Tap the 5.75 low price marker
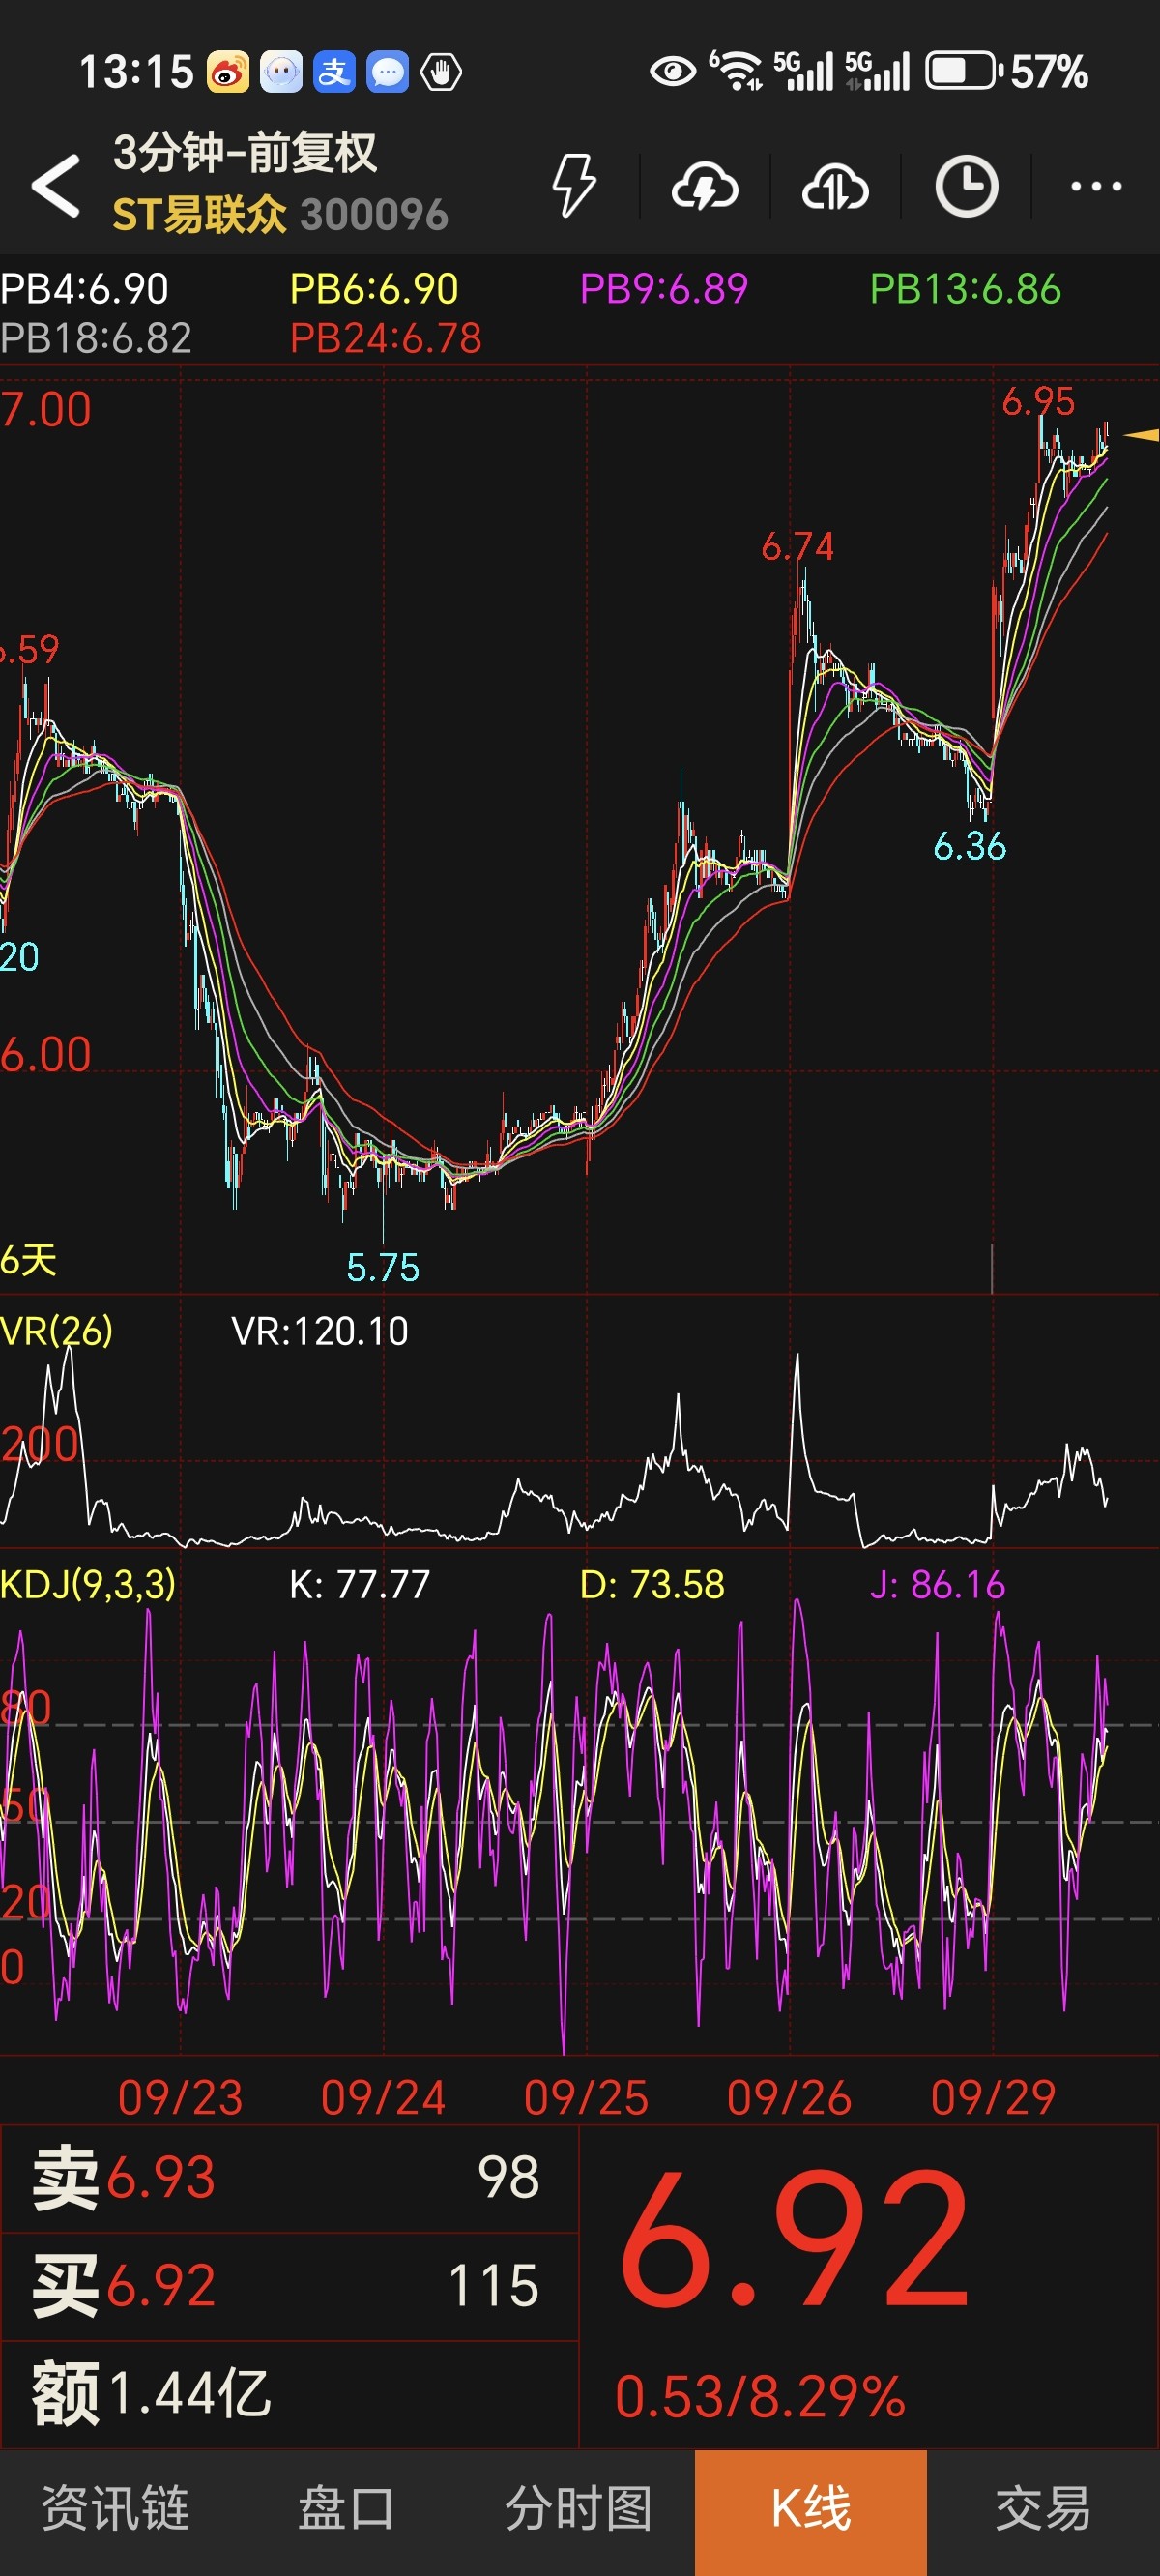 (x=383, y=1268)
